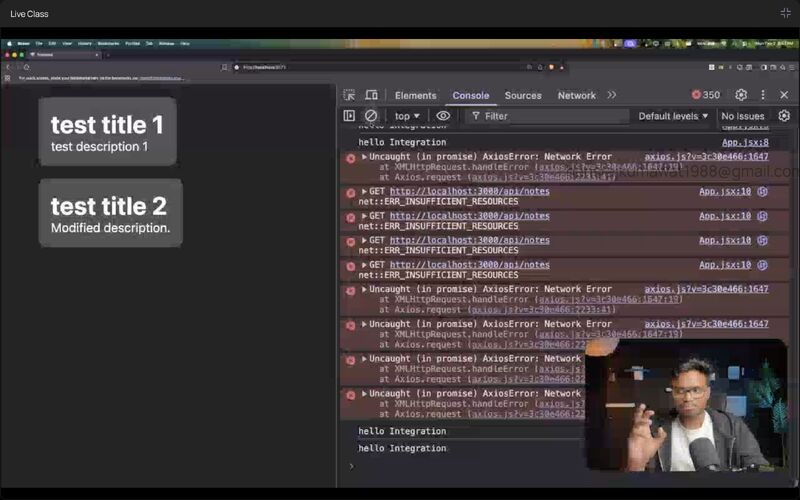
Task: Open the Sources tab
Action: click(523, 96)
